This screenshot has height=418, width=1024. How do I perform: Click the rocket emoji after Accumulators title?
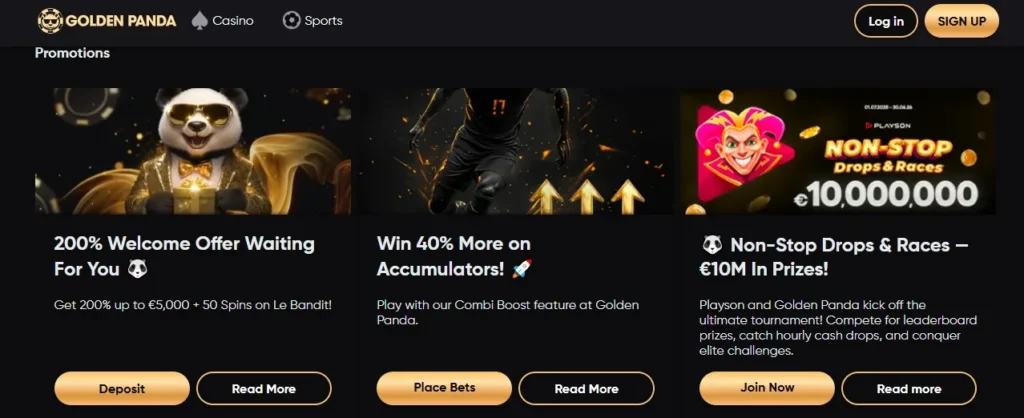[521, 269]
